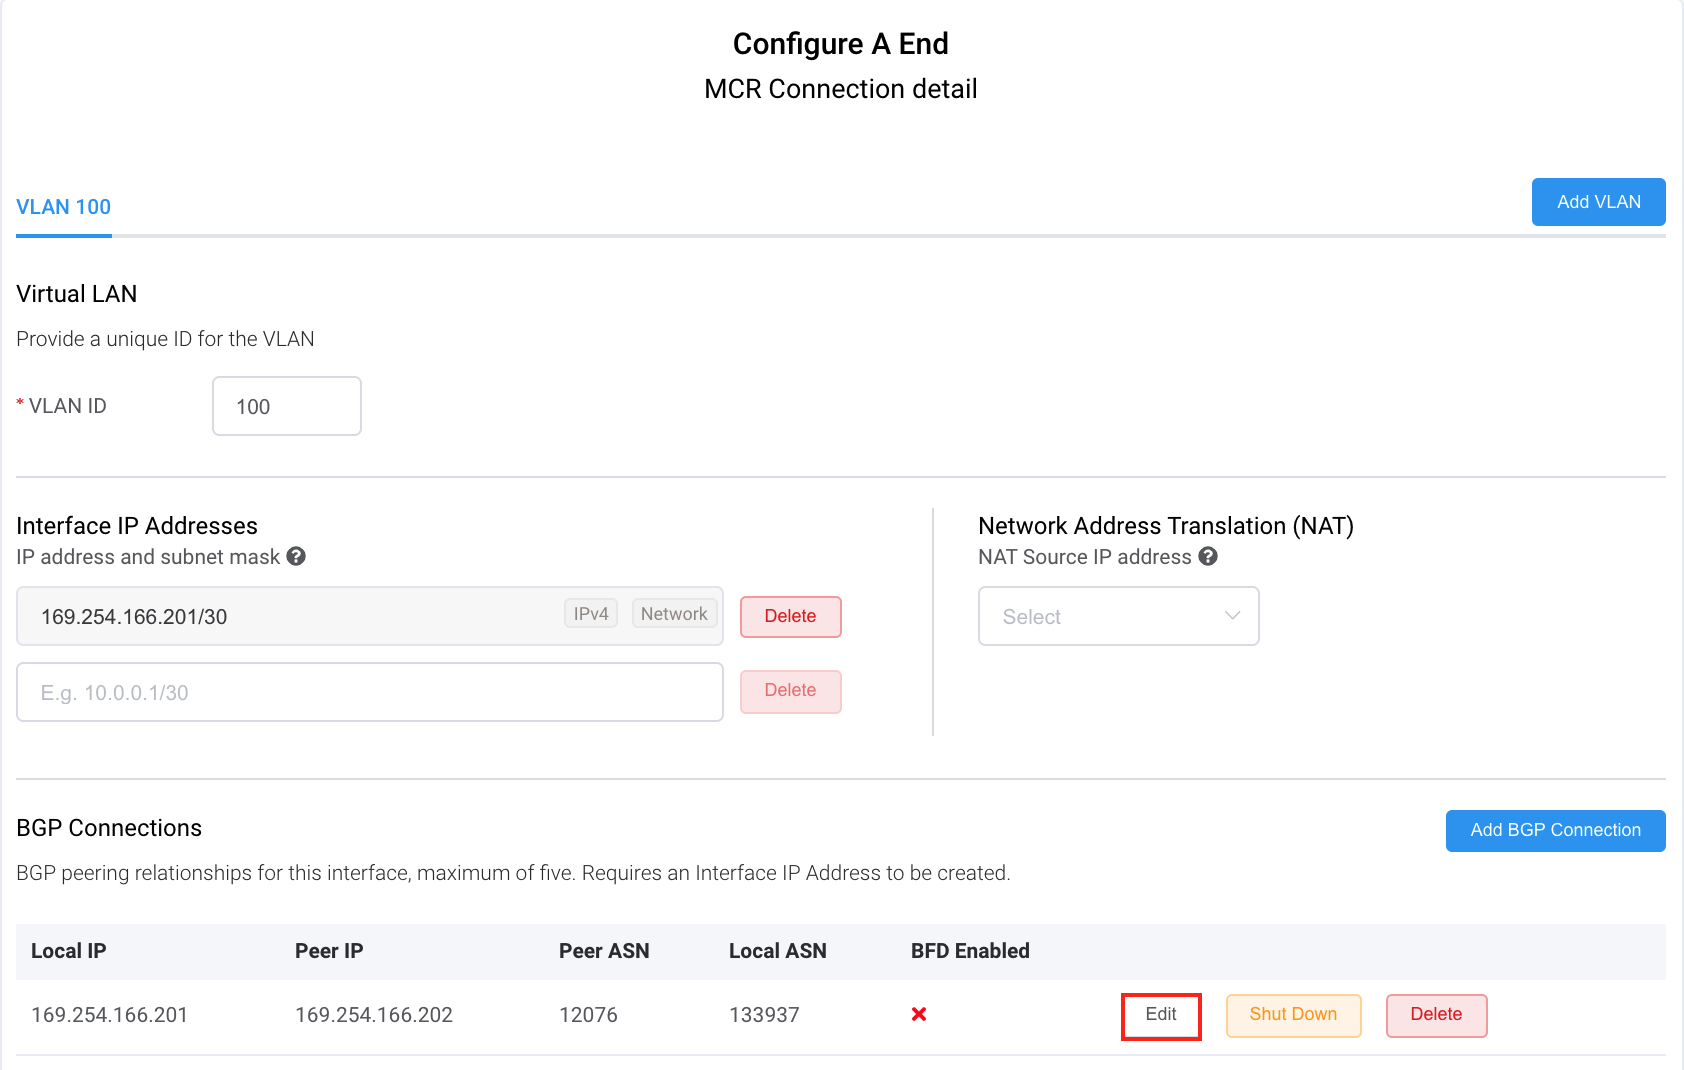Delete the BGP connection row
The height and width of the screenshot is (1070, 1684).
(x=1436, y=1015)
